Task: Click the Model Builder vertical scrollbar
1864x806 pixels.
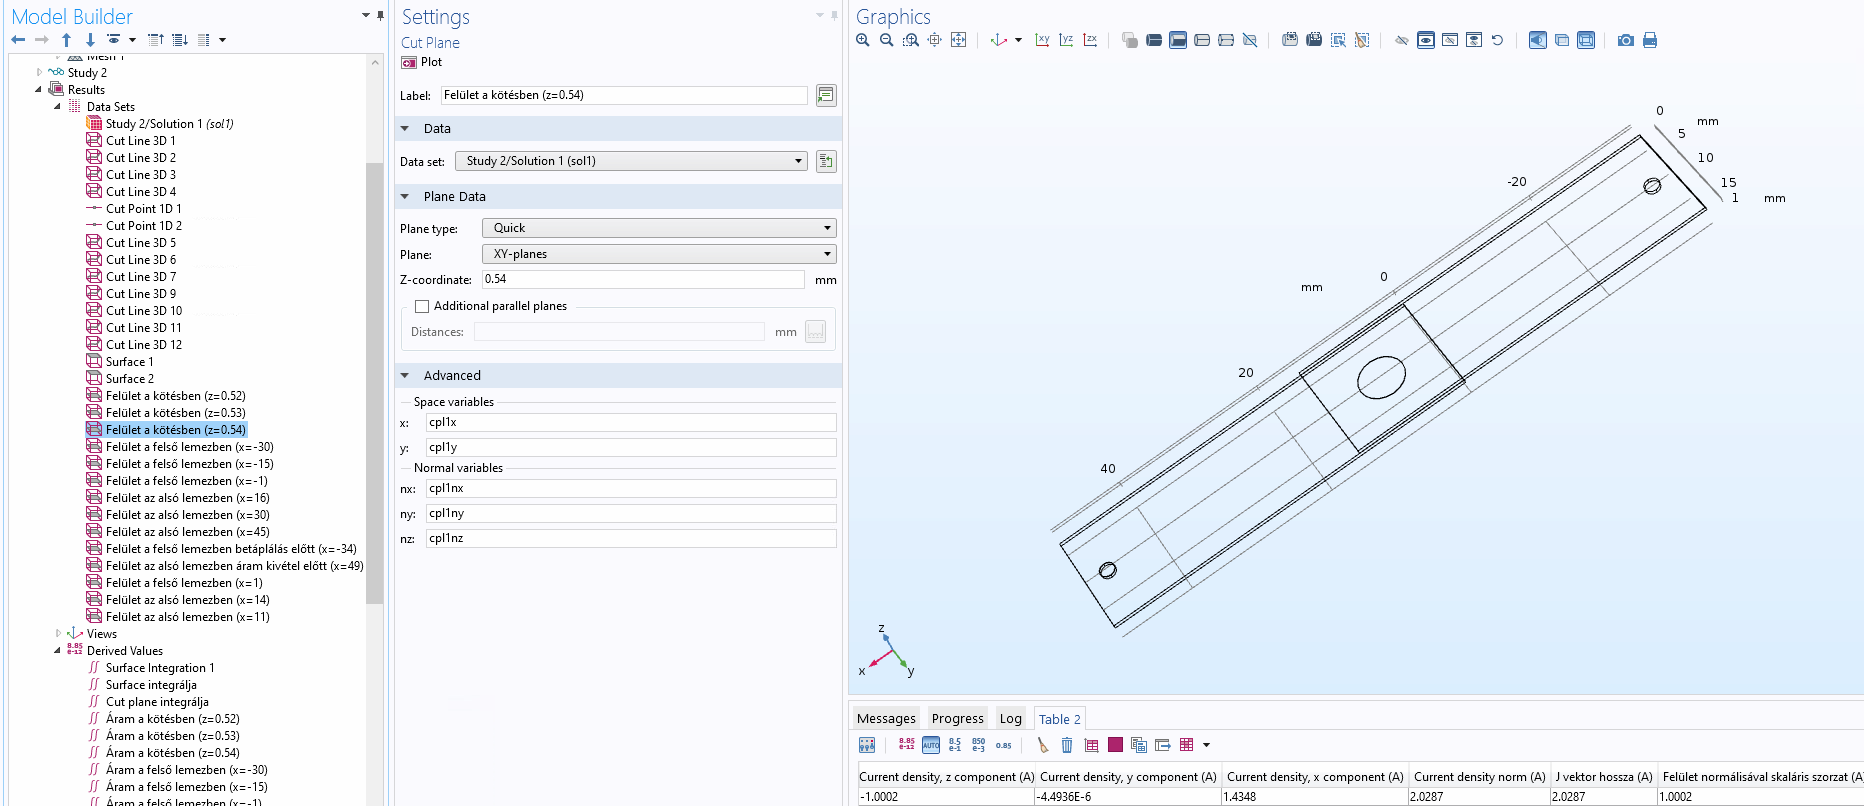Action: tap(376, 384)
